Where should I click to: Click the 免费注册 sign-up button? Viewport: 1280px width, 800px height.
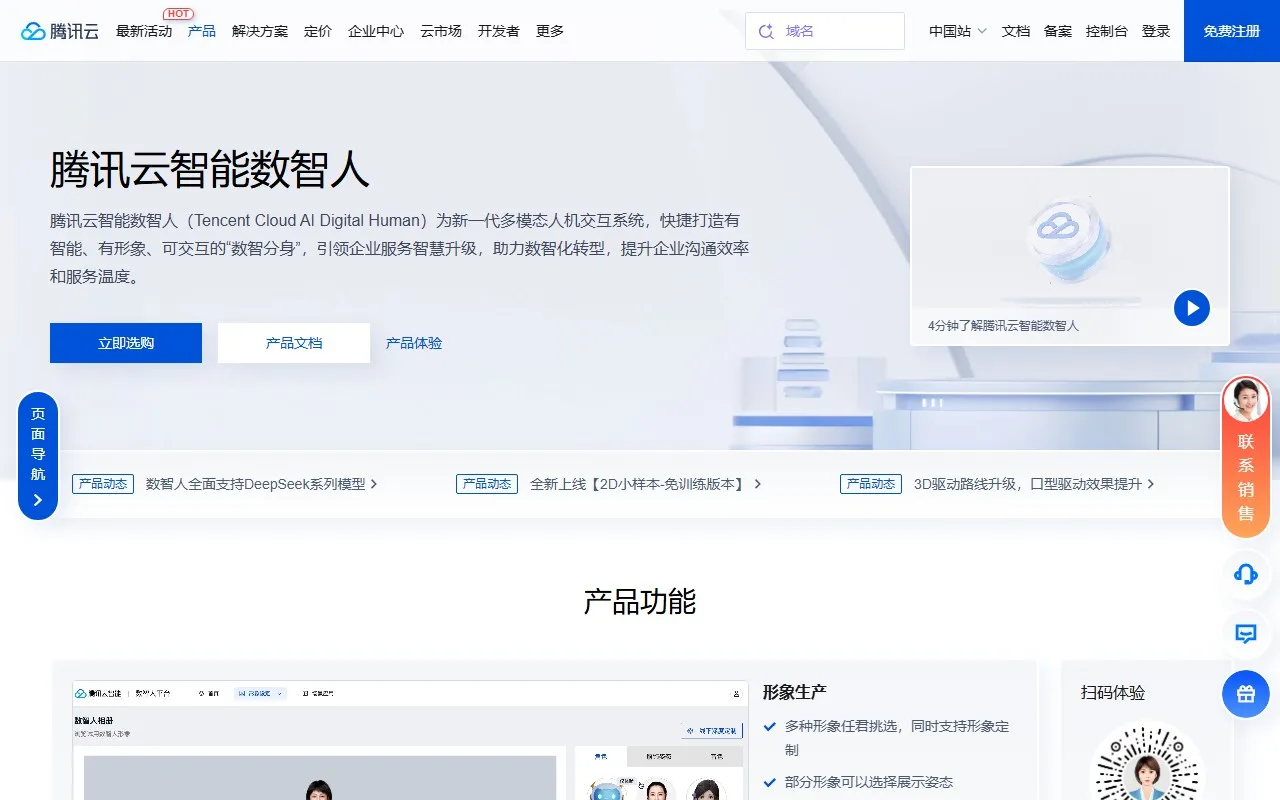tap(1230, 31)
